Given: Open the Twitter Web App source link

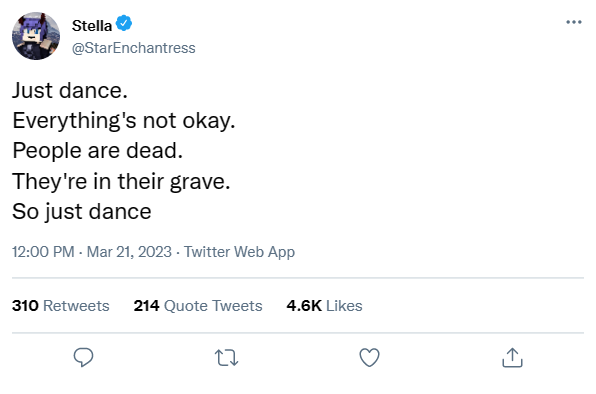Looking at the screenshot, I should [239, 252].
